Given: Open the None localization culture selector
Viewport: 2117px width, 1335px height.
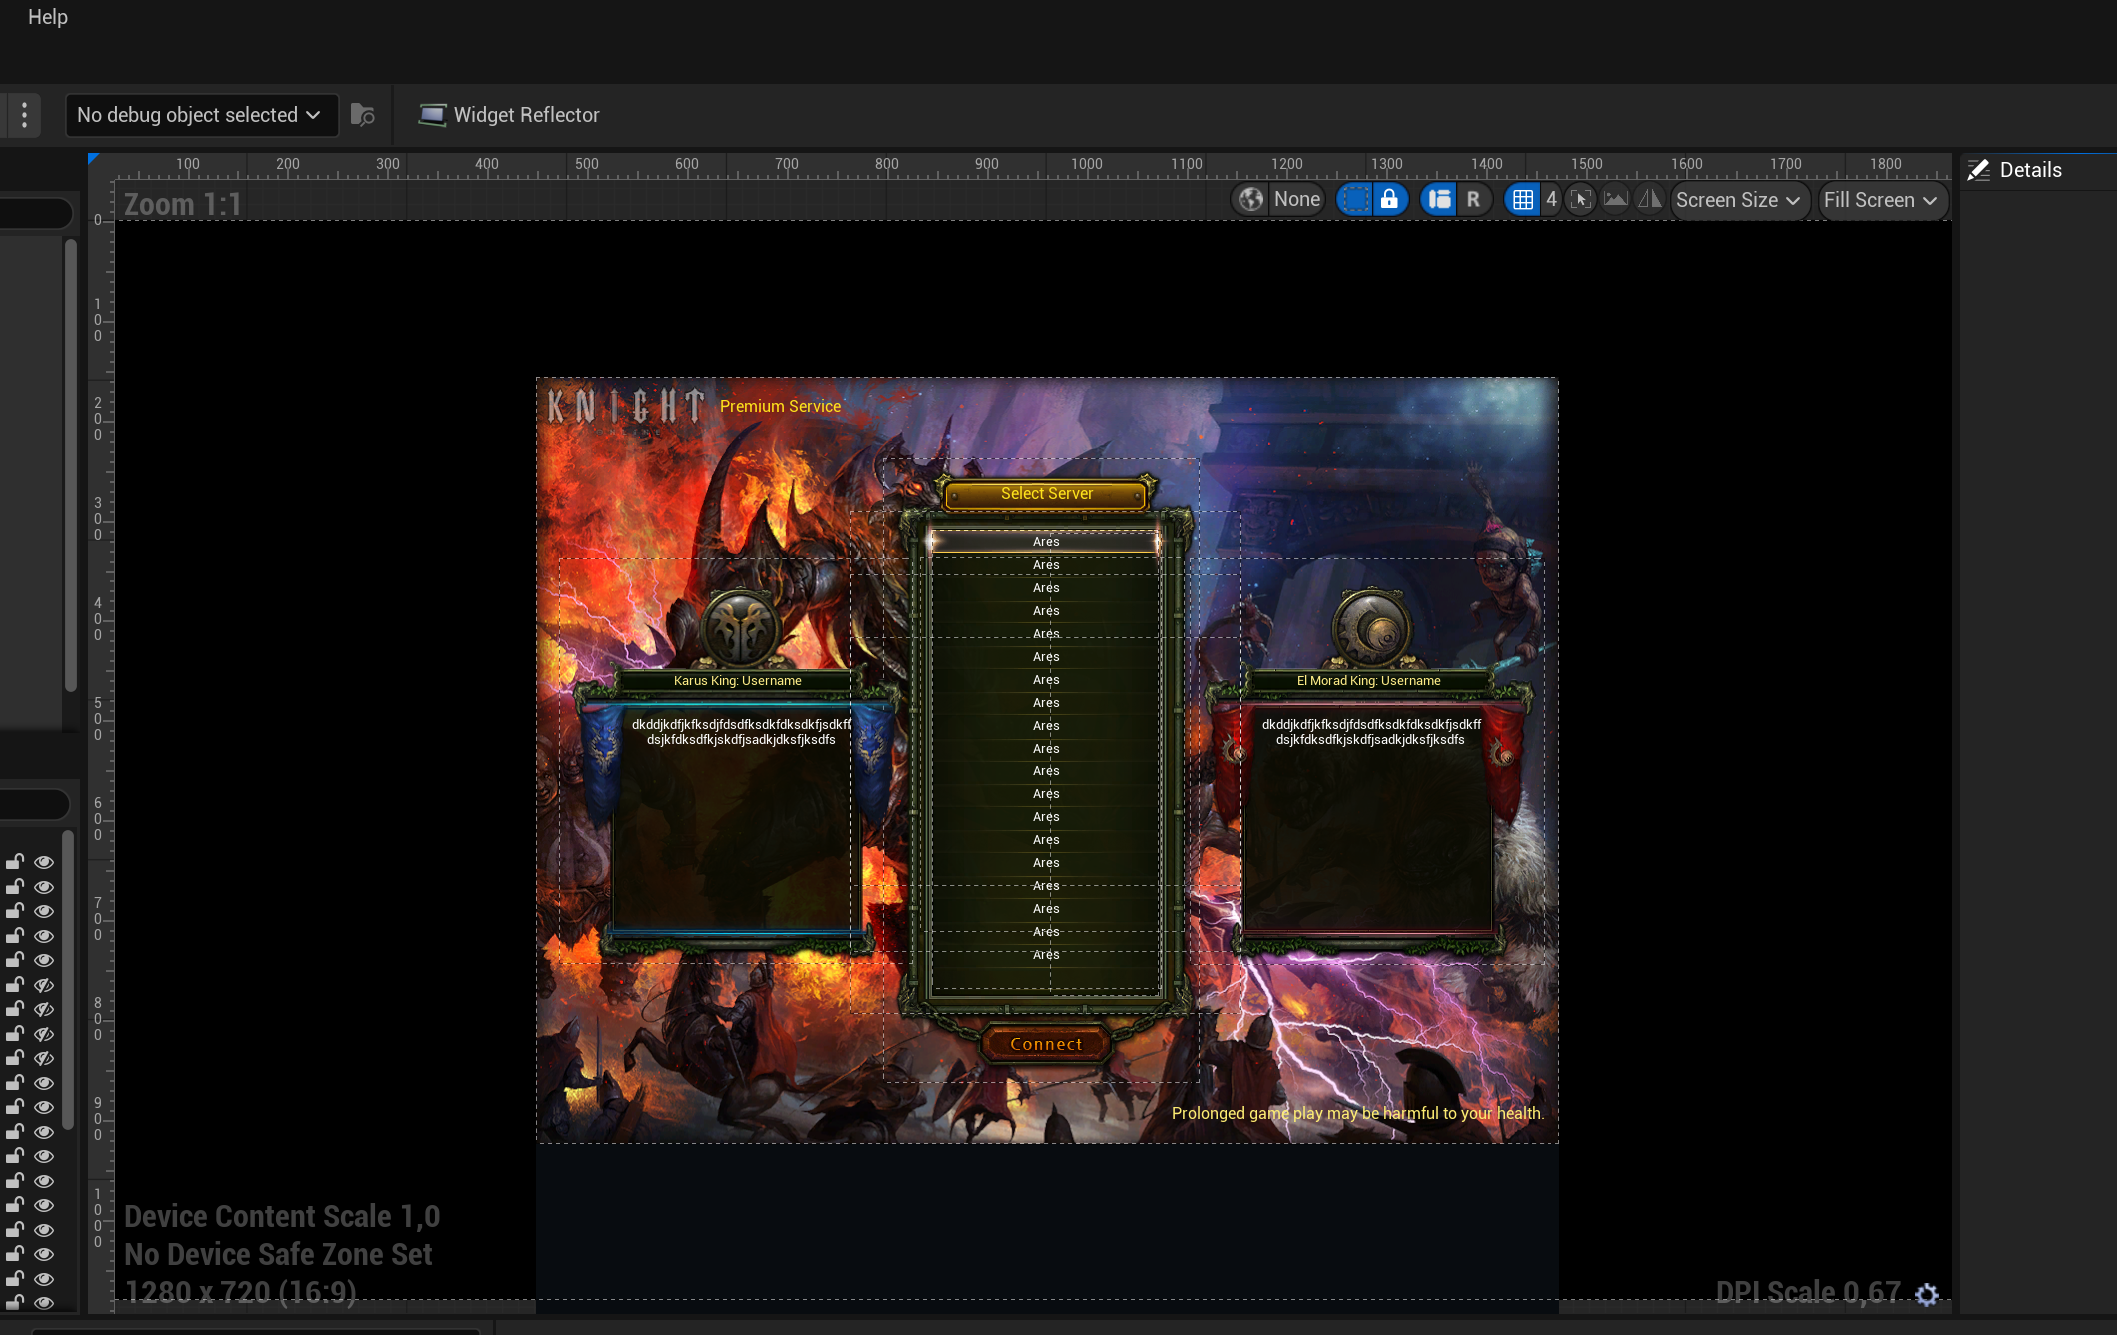Looking at the screenshot, I should (1296, 200).
